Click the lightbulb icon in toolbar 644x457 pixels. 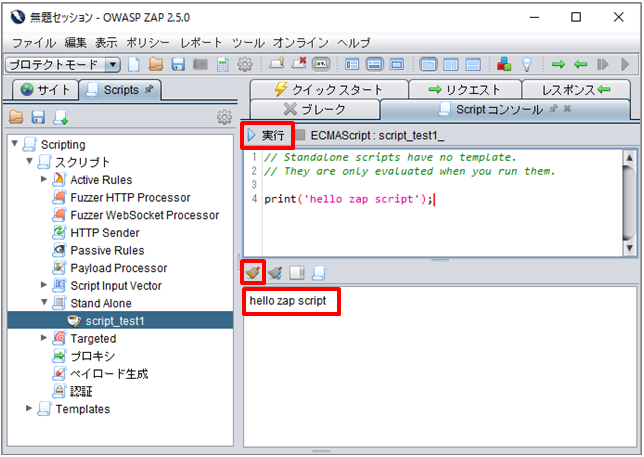[527, 64]
